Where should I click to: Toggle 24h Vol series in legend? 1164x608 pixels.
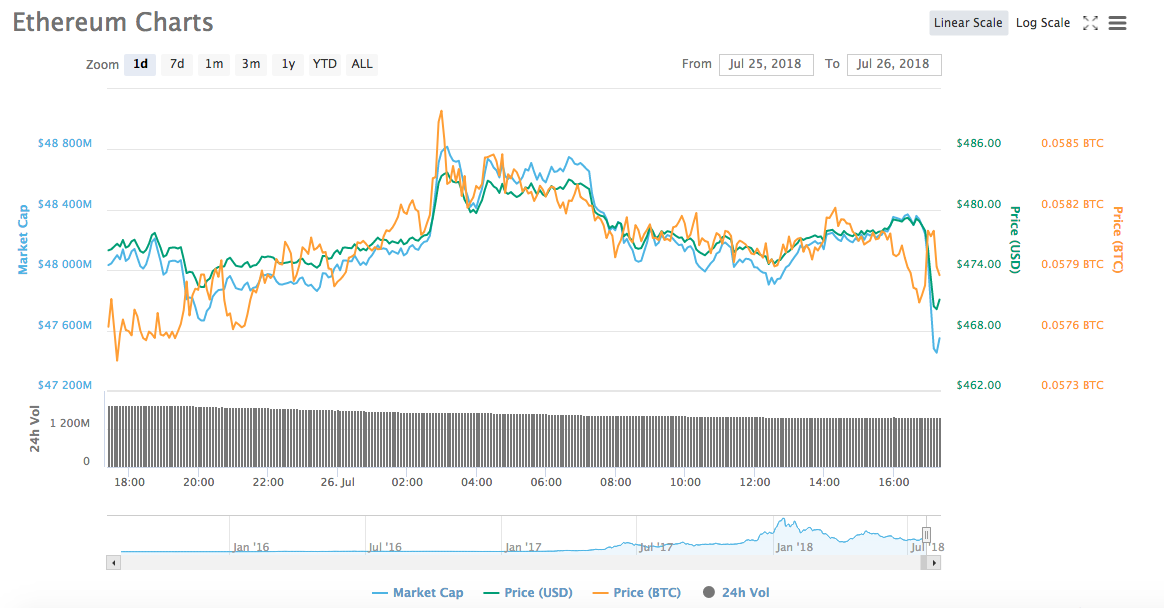736,592
